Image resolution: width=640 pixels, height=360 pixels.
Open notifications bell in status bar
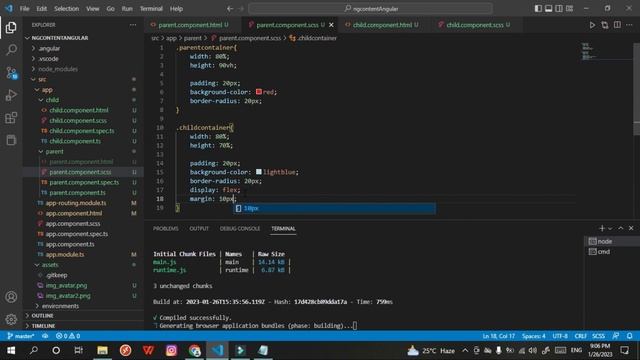[629, 336]
